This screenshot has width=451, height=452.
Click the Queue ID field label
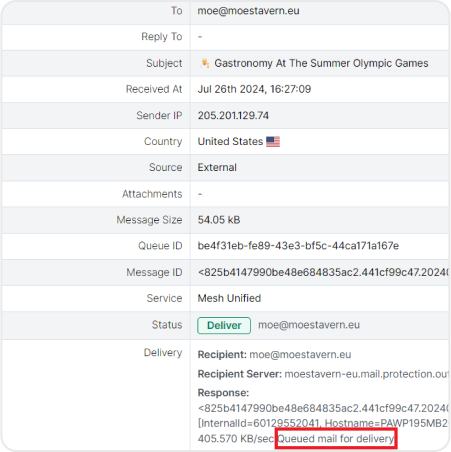[160, 246]
